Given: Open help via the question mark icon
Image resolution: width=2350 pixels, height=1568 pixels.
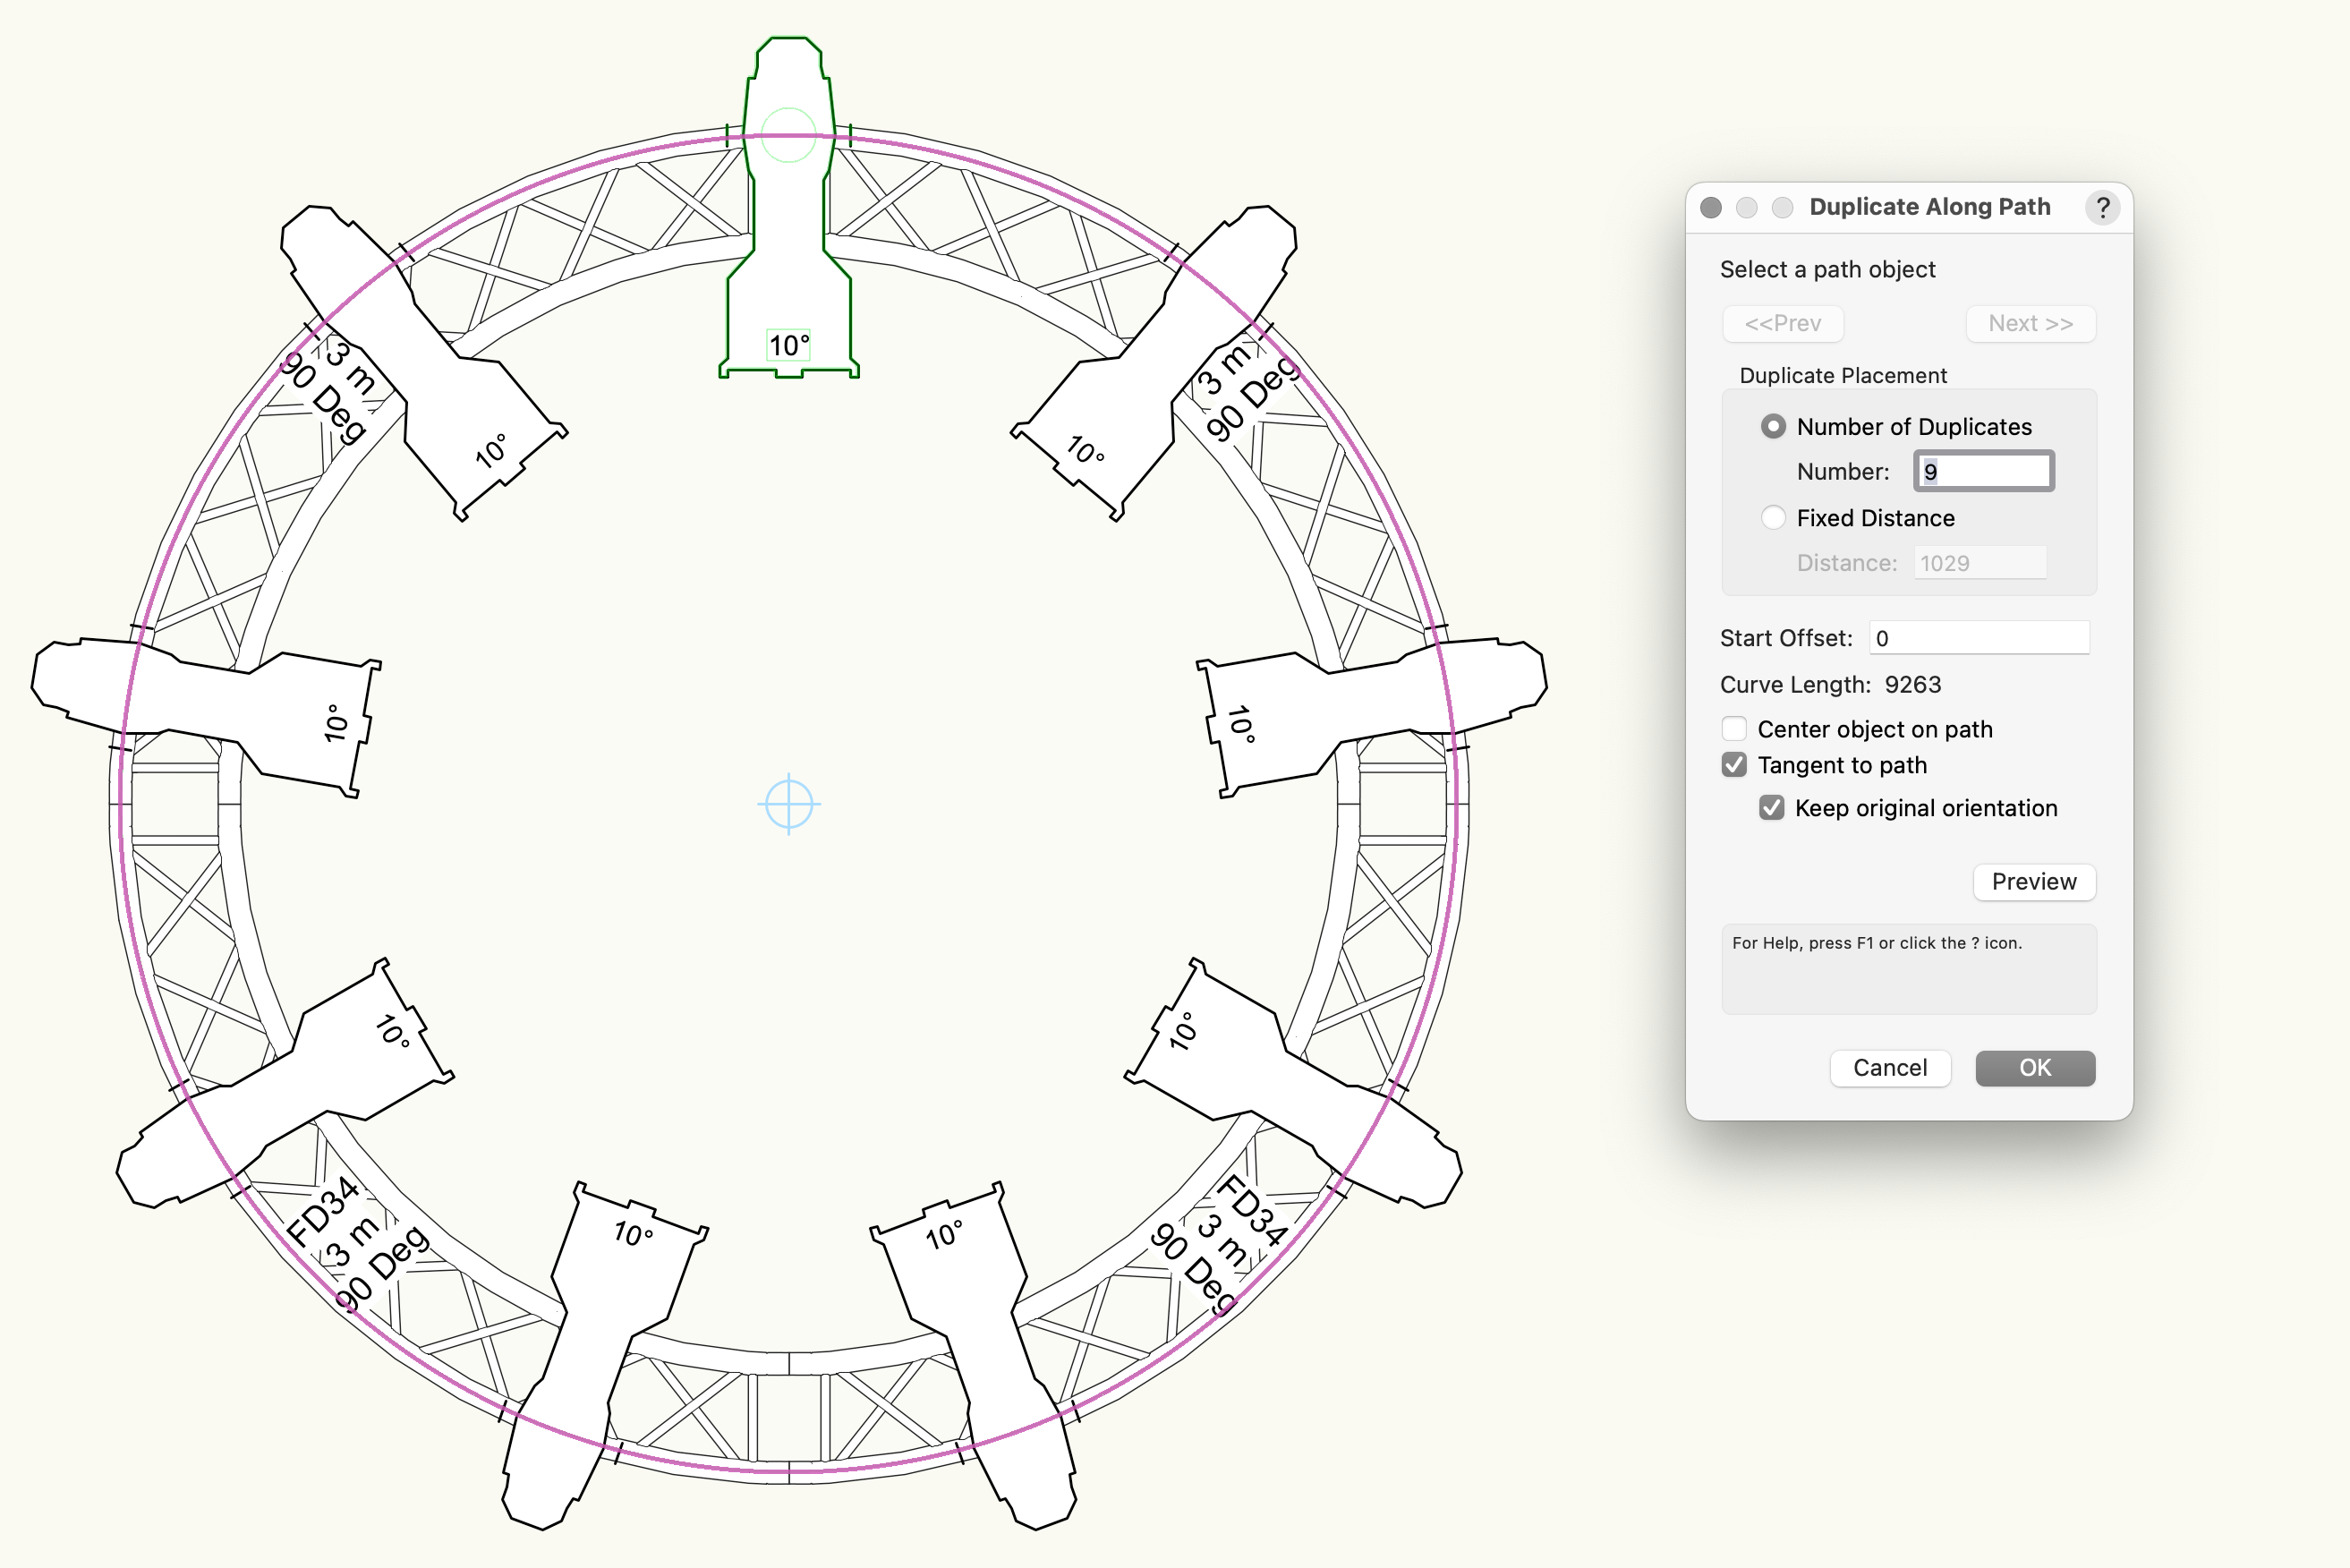Looking at the screenshot, I should (2103, 207).
